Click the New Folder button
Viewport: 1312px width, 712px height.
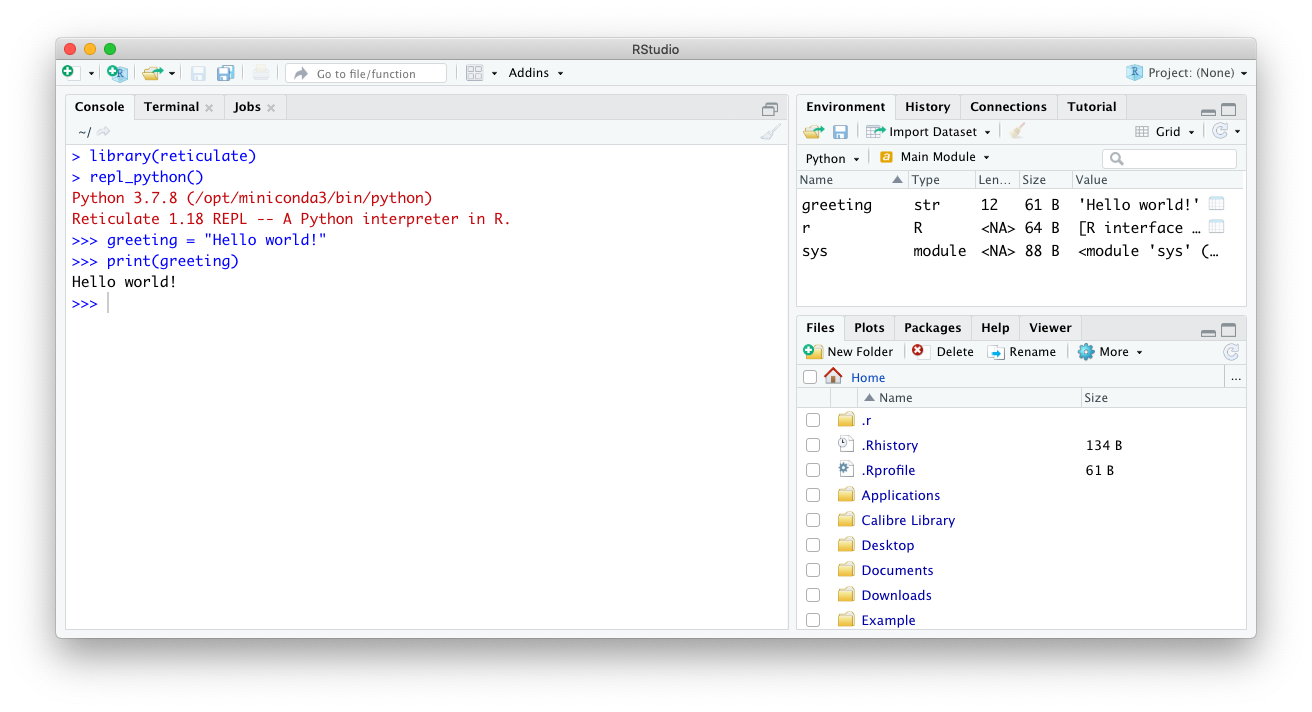click(x=848, y=352)
